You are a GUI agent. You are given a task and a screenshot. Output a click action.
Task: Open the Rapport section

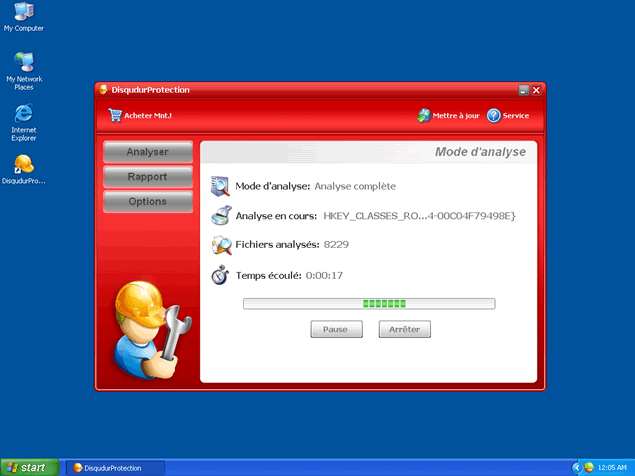tap(147, 177)
